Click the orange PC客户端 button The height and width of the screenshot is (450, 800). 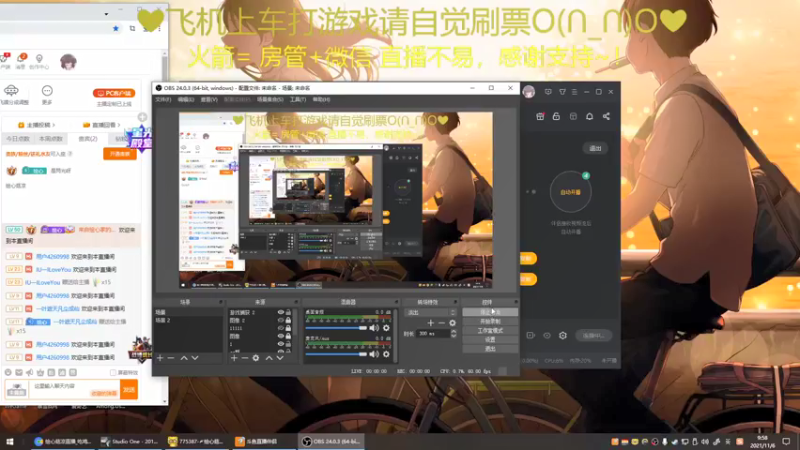click(114, 93)
